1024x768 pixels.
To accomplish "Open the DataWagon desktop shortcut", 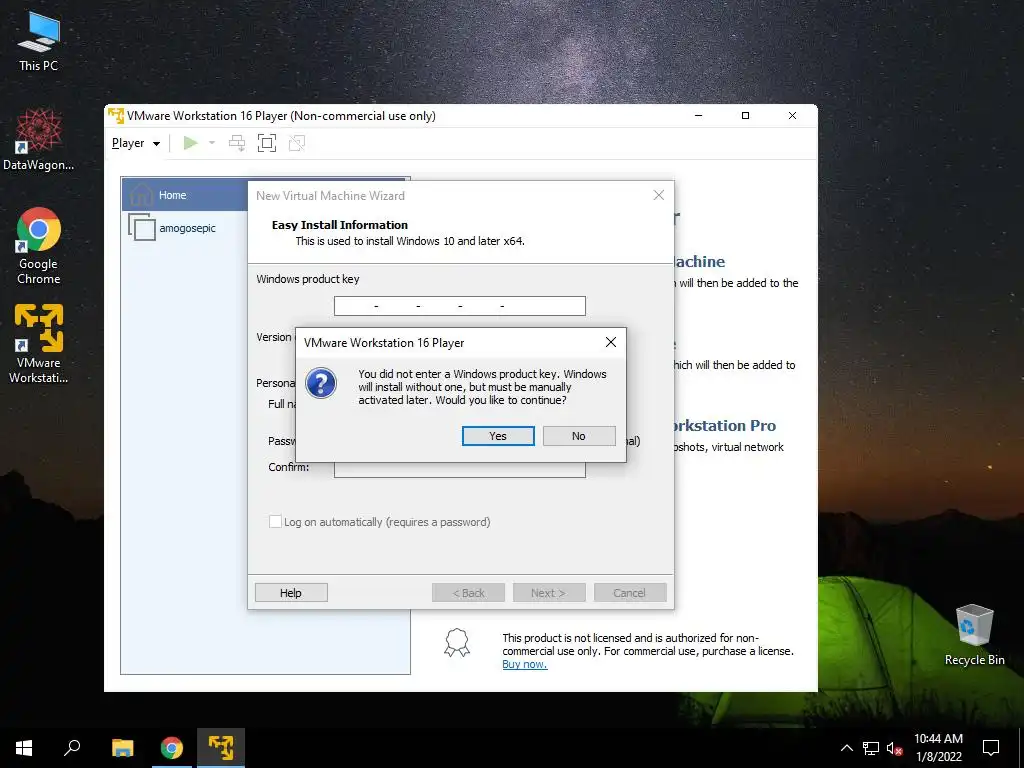I will tap(39, 140).
